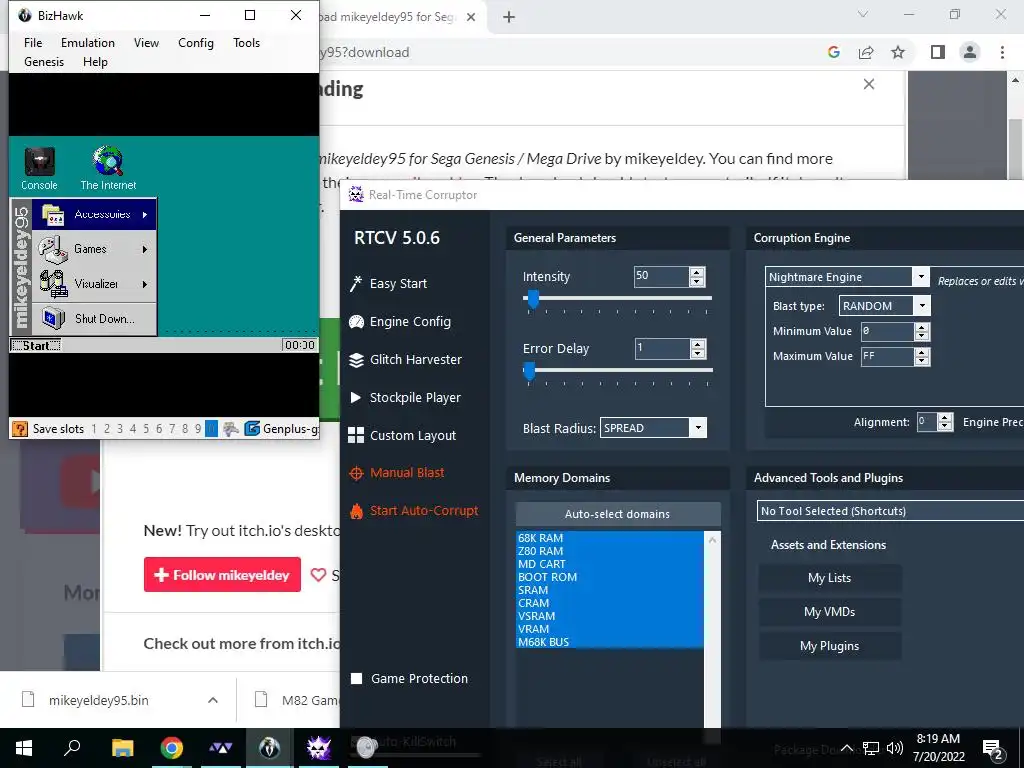Click Auto-select domains button

(618, 514)
